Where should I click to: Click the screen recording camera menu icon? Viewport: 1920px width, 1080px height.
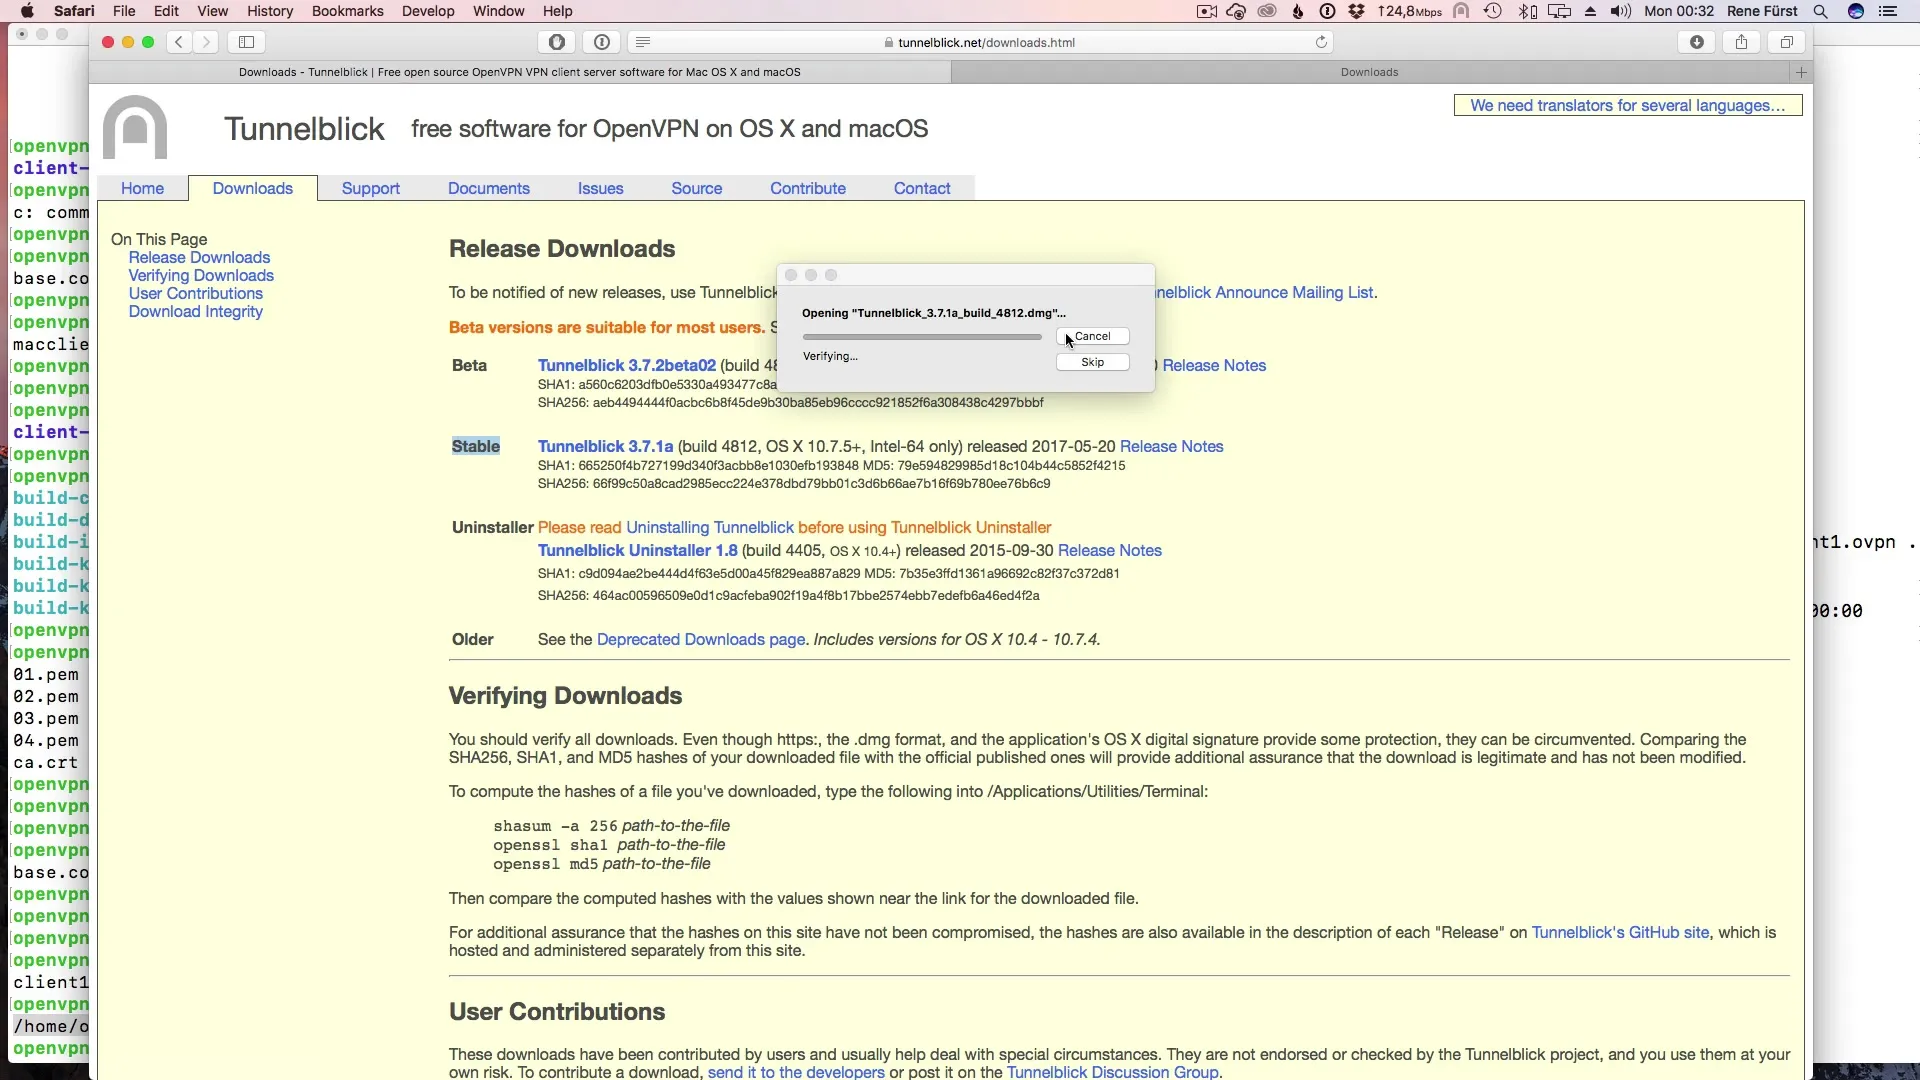[x=1207, y=11]
